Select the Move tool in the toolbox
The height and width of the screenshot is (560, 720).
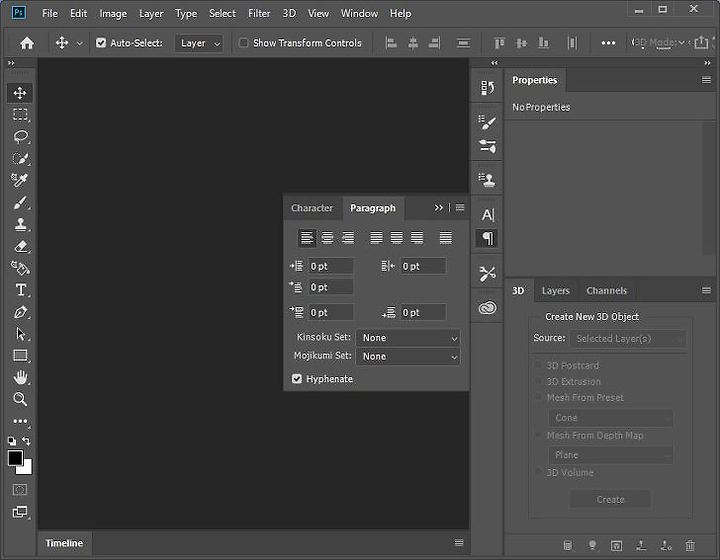click(x=20, y=93)
